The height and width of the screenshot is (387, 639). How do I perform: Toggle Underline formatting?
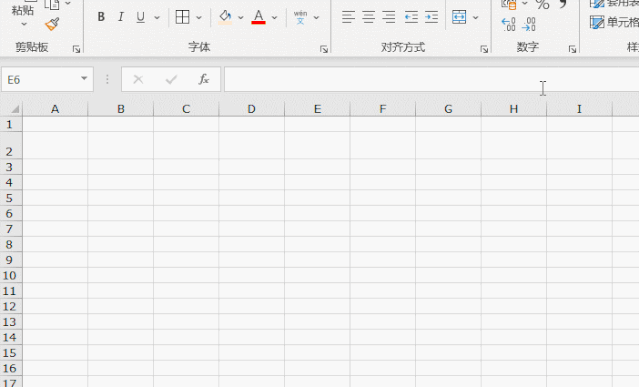141,17
